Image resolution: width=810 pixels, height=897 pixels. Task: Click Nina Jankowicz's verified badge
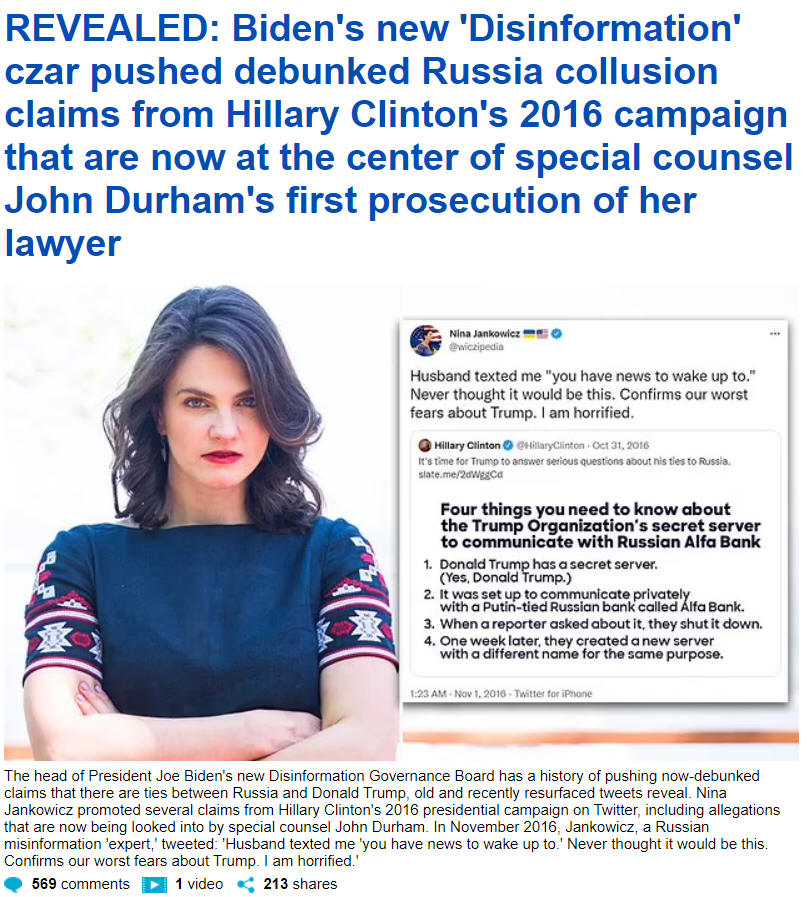[x=557, y=334]
